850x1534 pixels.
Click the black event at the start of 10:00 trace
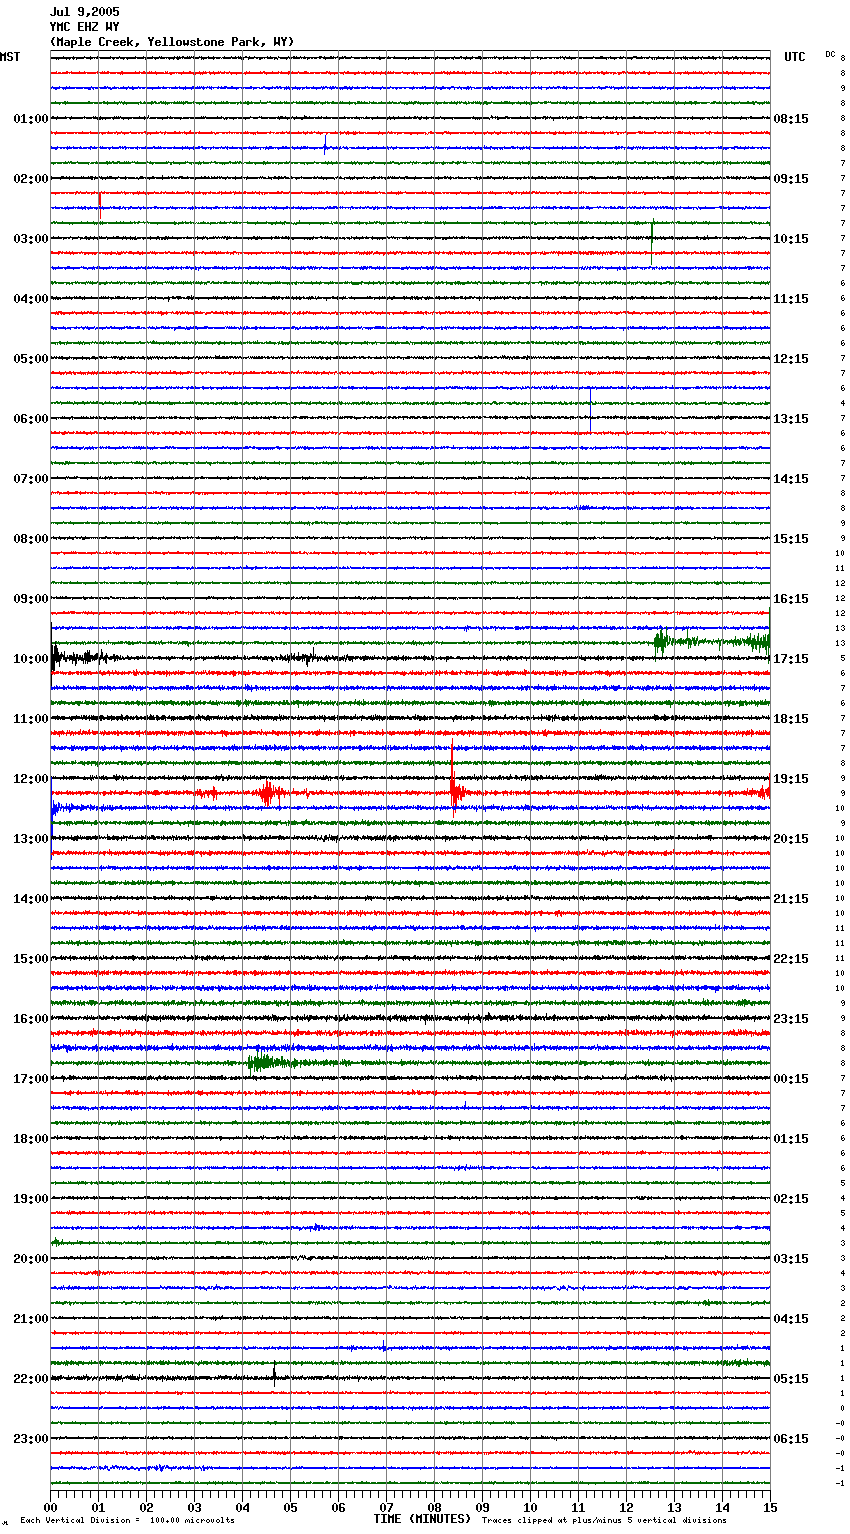click(58, 657)
